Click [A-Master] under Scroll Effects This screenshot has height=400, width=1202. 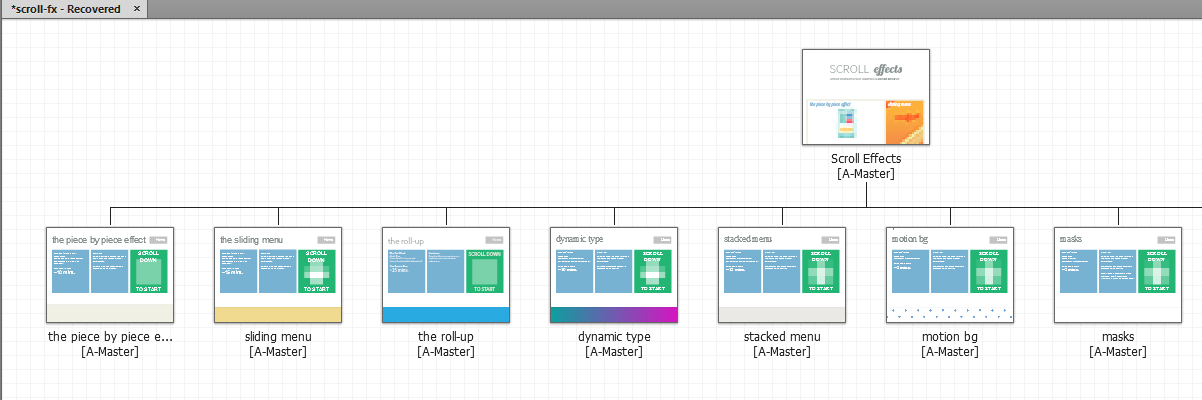tap(866, 174)
